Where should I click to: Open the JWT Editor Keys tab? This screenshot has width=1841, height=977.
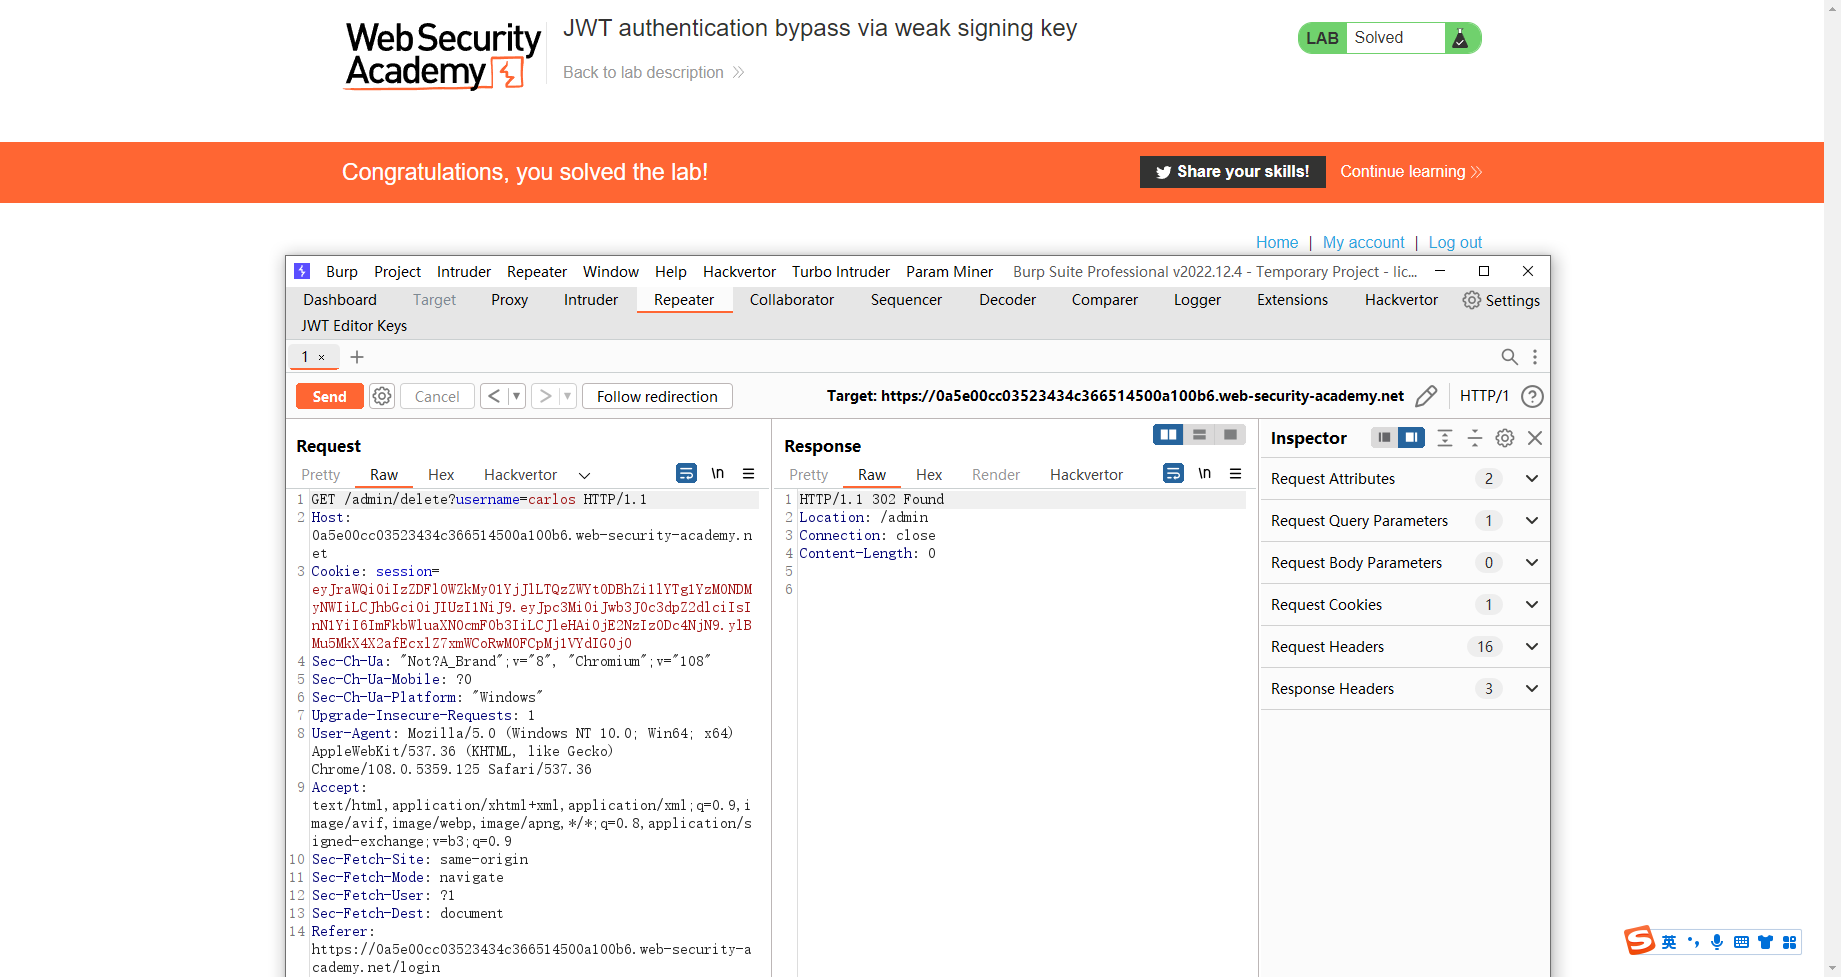pos(354,326)
